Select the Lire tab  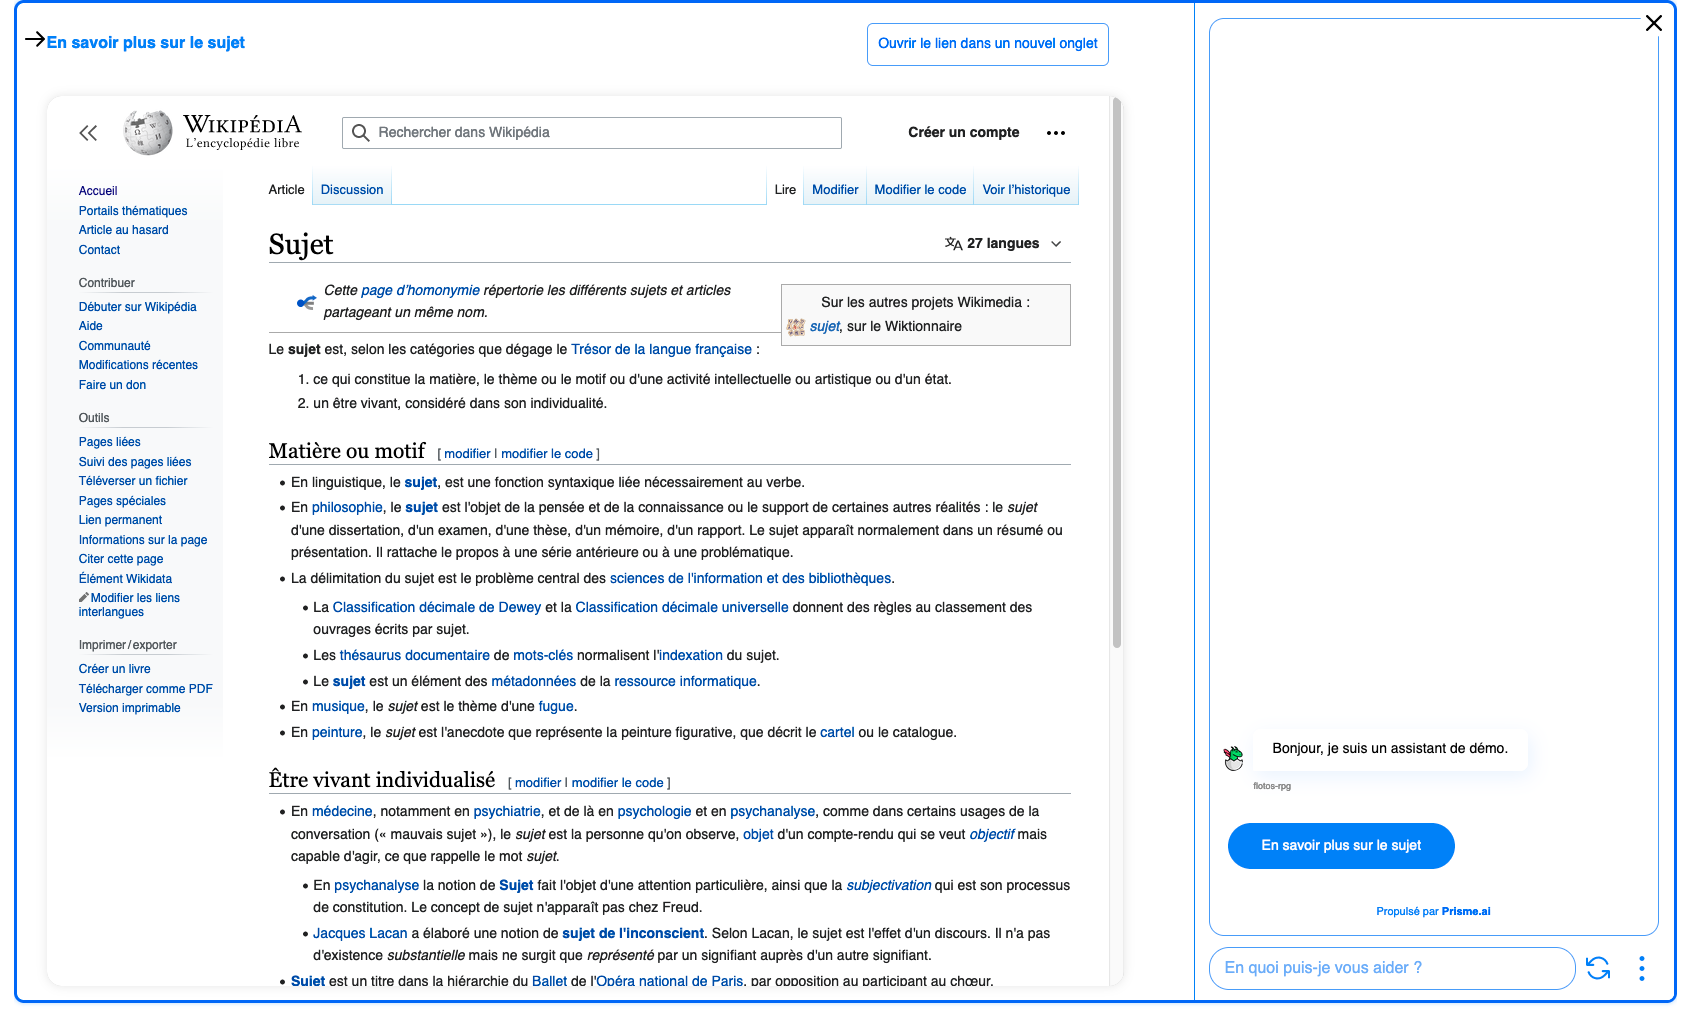point(785,190)
